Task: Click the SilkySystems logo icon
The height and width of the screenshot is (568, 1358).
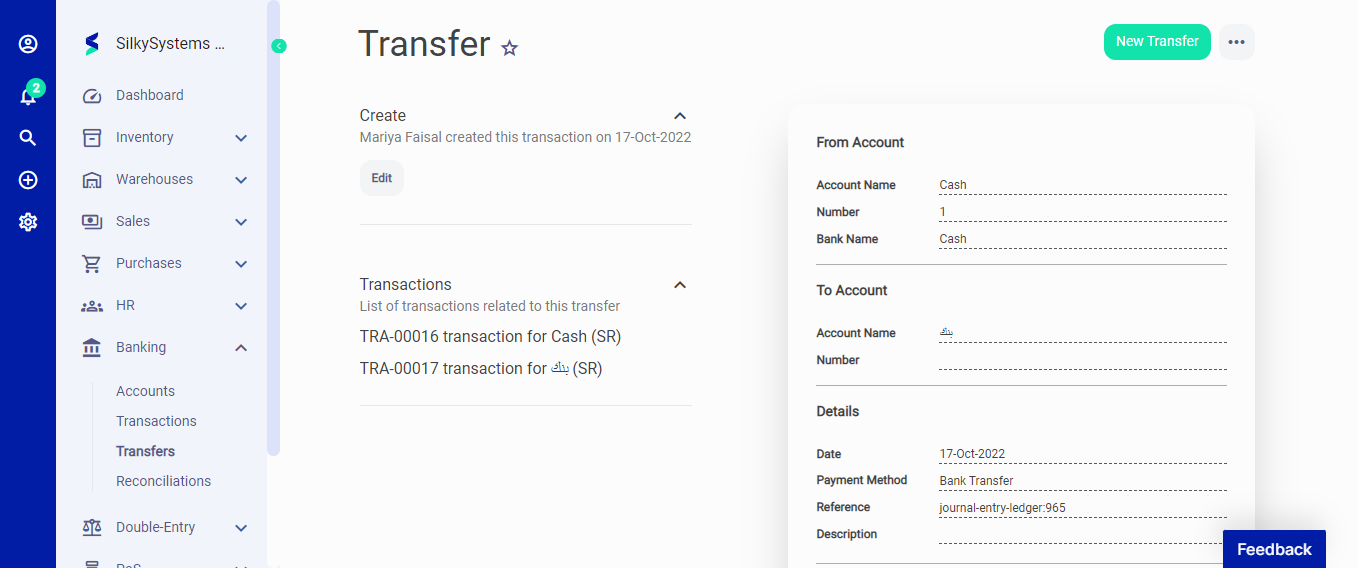Action: pyautogui.click(x=92, y=44)
